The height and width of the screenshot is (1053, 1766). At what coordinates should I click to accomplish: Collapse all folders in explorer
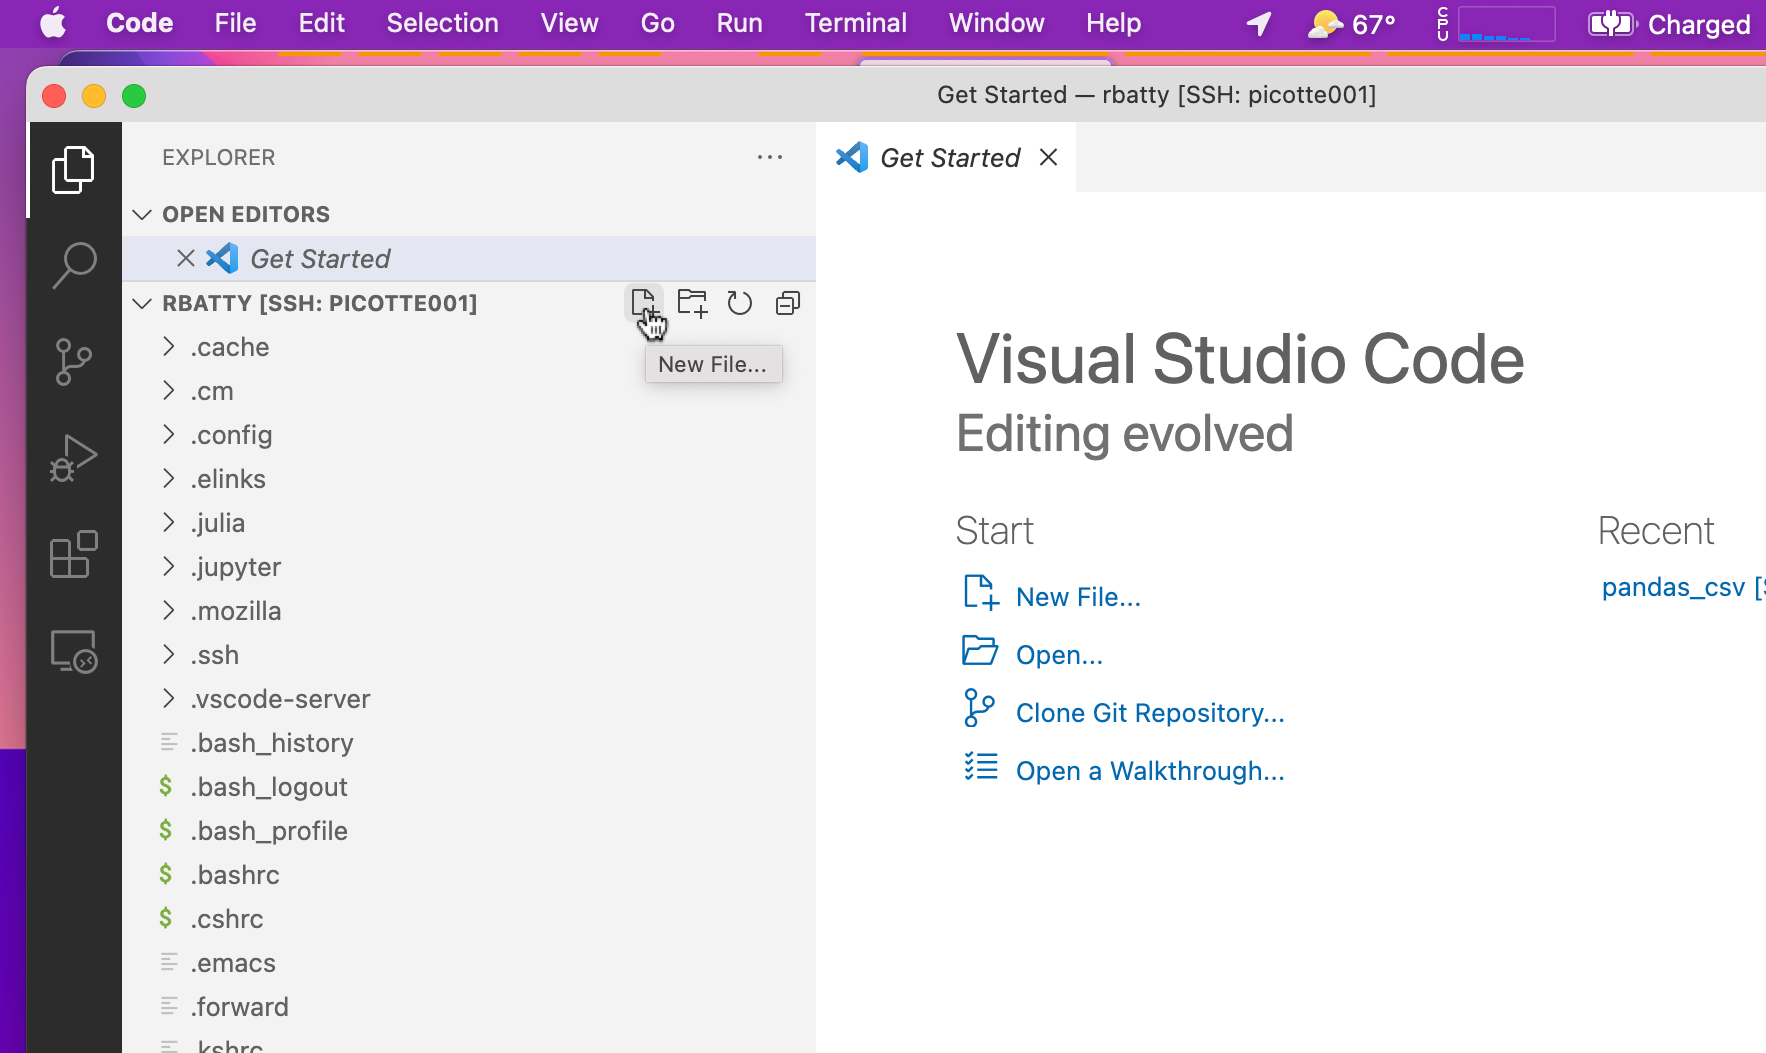788,303
